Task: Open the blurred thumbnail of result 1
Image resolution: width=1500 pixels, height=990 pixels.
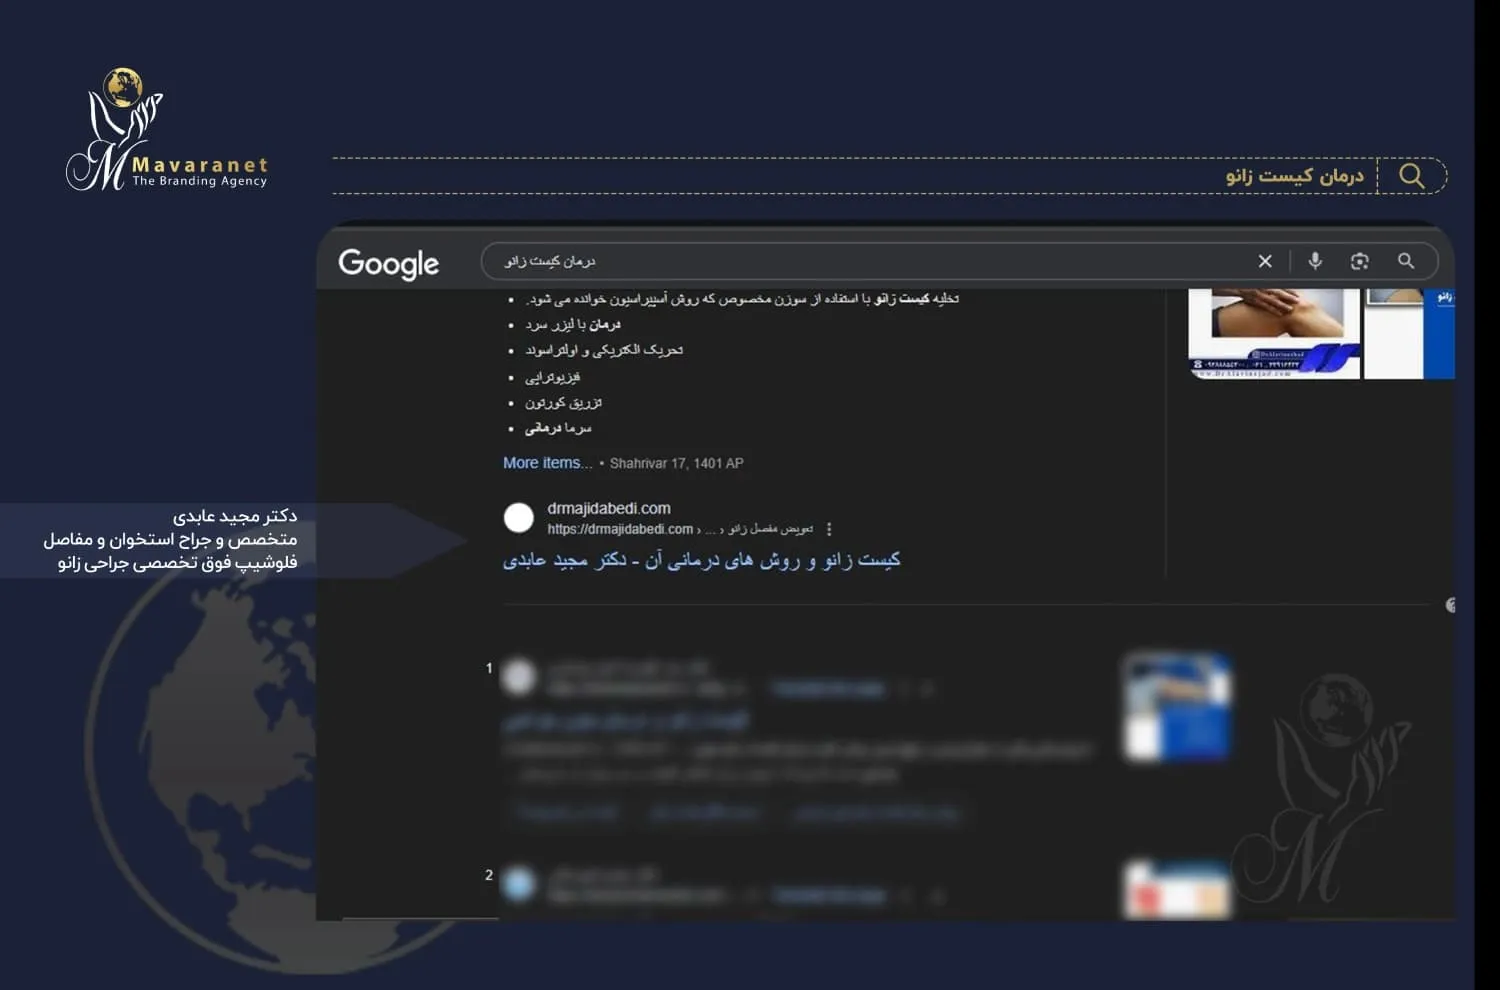Action: [1177, 707]
